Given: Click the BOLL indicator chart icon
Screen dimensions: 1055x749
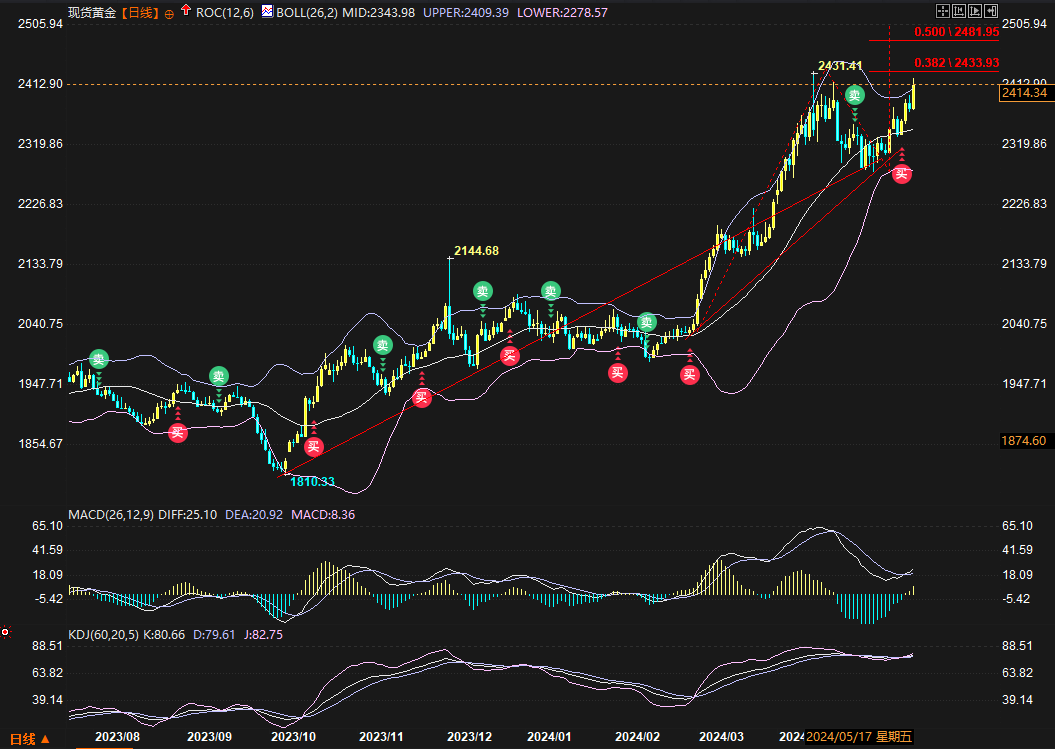Looking at the screenshot, I should pos(266,11).
